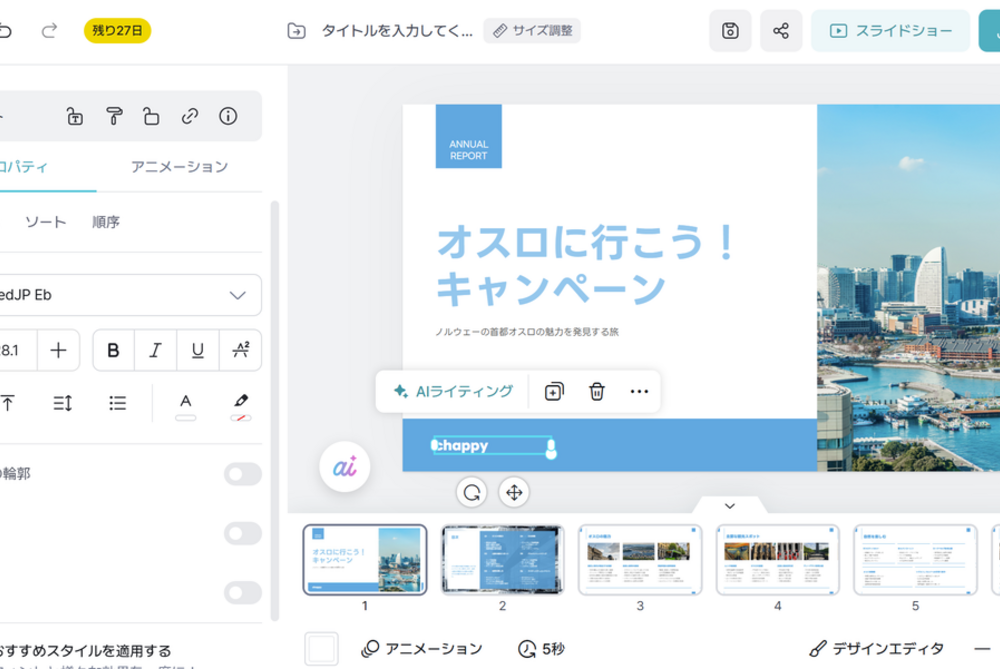Click the vertical align top icon
This screenshot has height=669, width=1000.
(x=8, y=403)
